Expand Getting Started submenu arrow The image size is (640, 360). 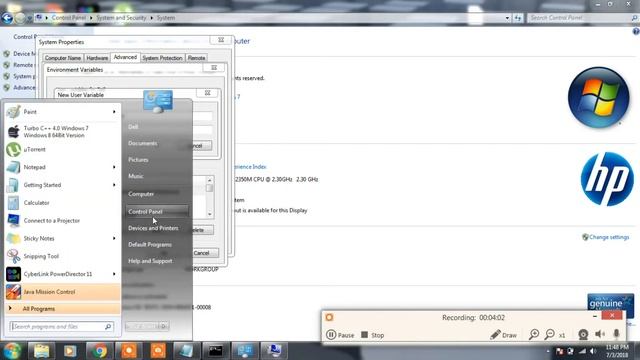[x=114, y=185]
